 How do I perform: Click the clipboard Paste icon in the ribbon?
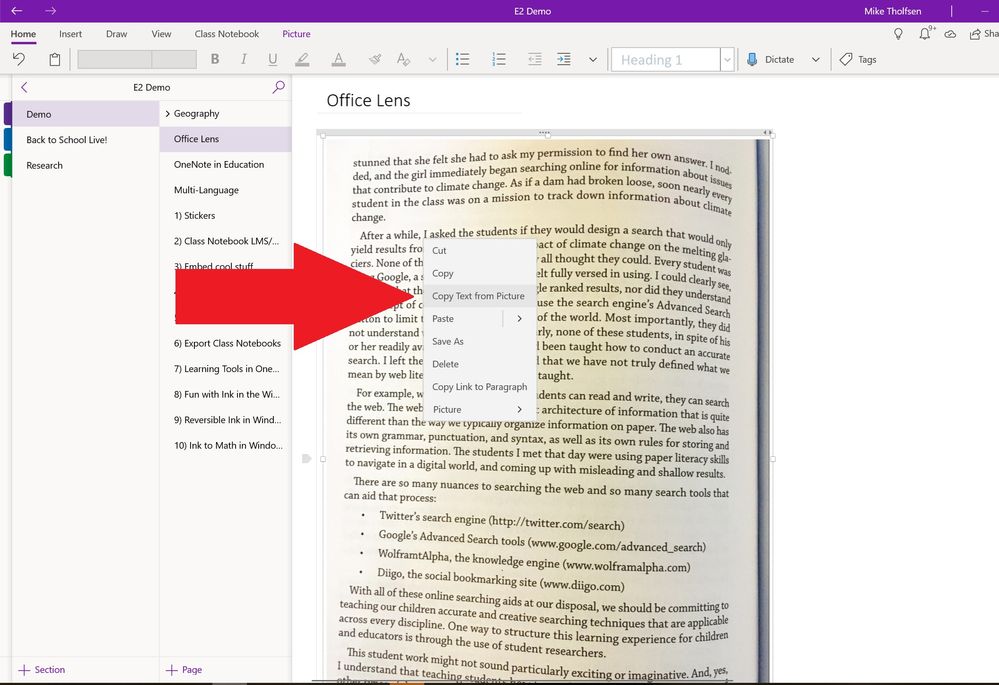pyautogui.click(x=55, y=59)
